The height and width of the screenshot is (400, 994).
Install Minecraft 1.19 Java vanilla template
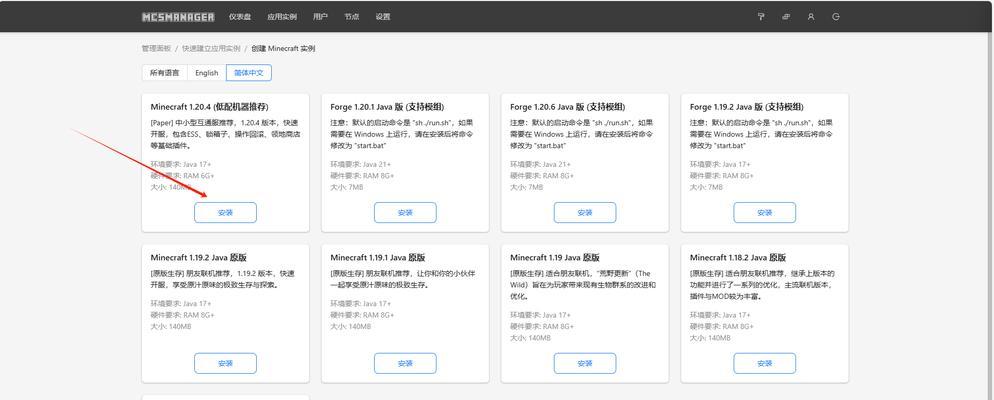tap(584, 363)
